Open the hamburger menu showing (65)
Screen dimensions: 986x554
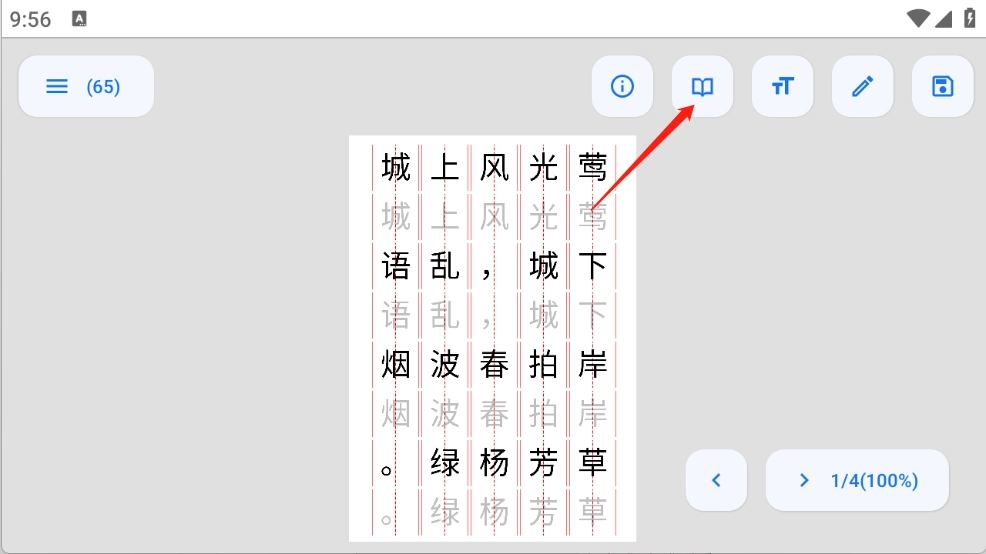86,87
